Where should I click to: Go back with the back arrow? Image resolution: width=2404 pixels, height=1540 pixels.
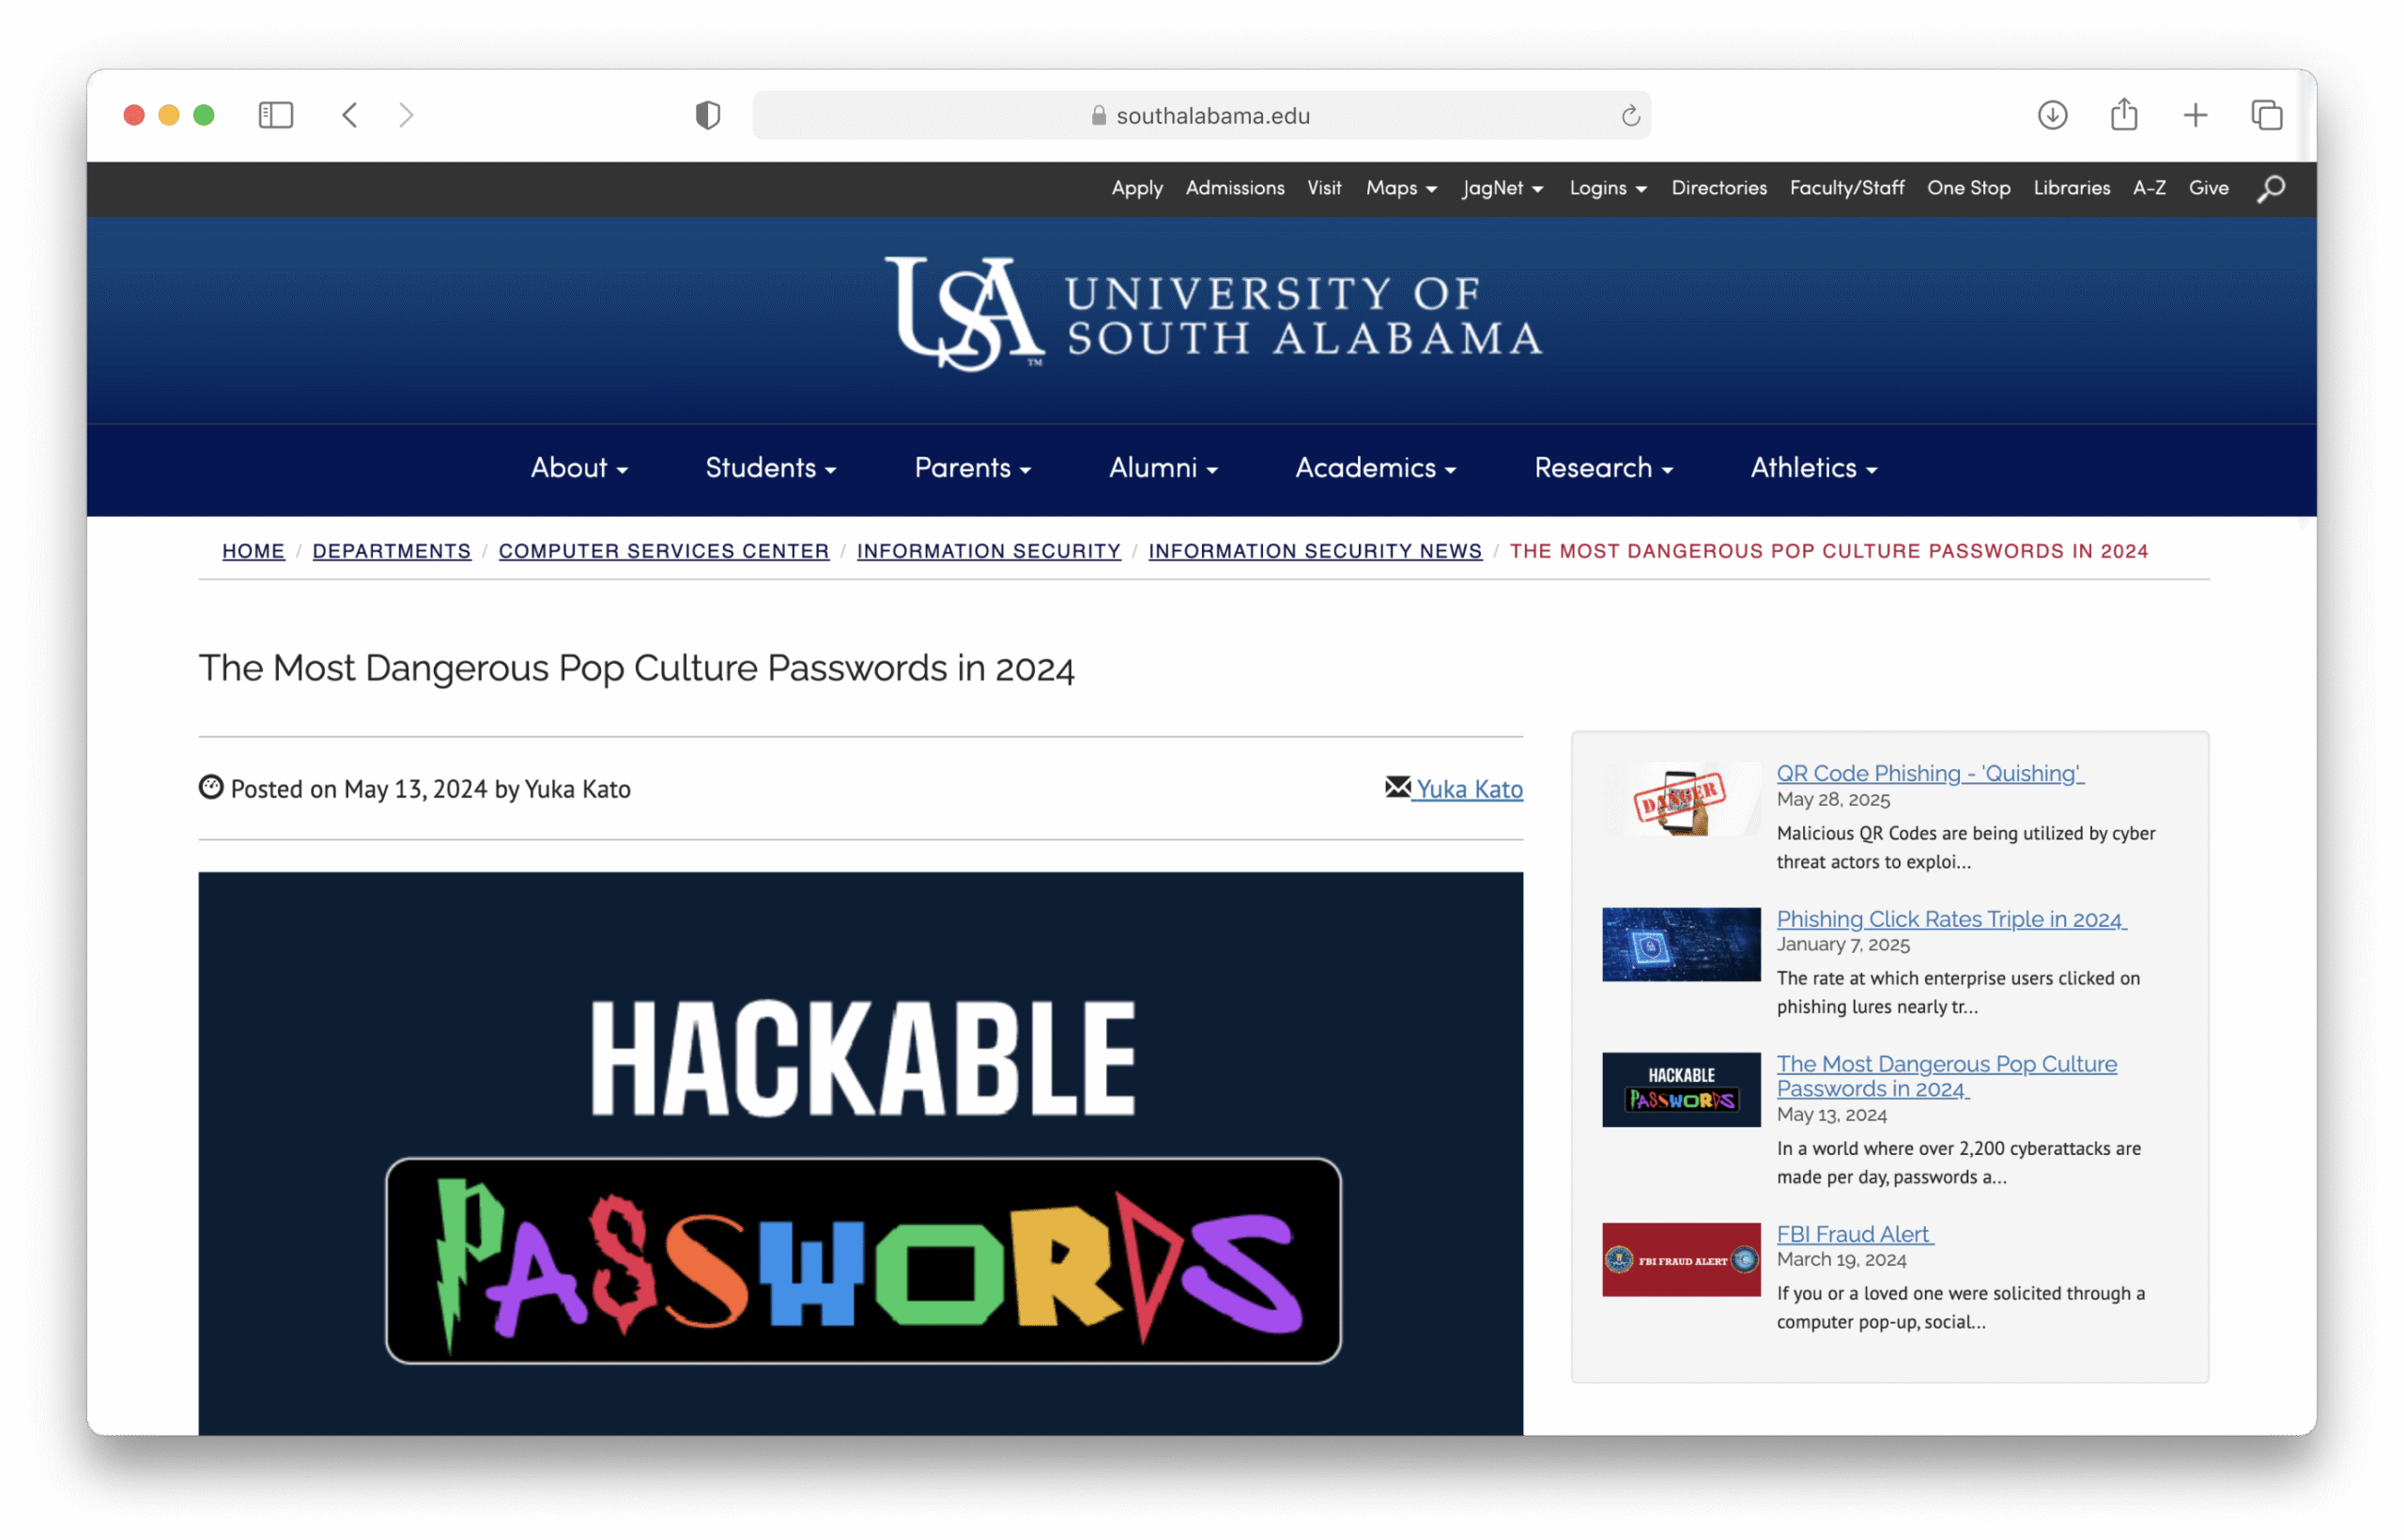350,115
